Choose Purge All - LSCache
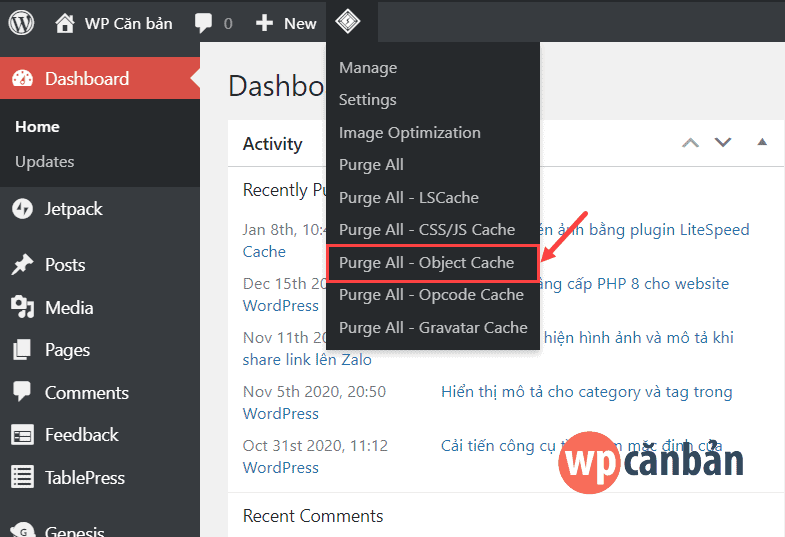This screenshot has height=537, width=785. pos(409,198)
